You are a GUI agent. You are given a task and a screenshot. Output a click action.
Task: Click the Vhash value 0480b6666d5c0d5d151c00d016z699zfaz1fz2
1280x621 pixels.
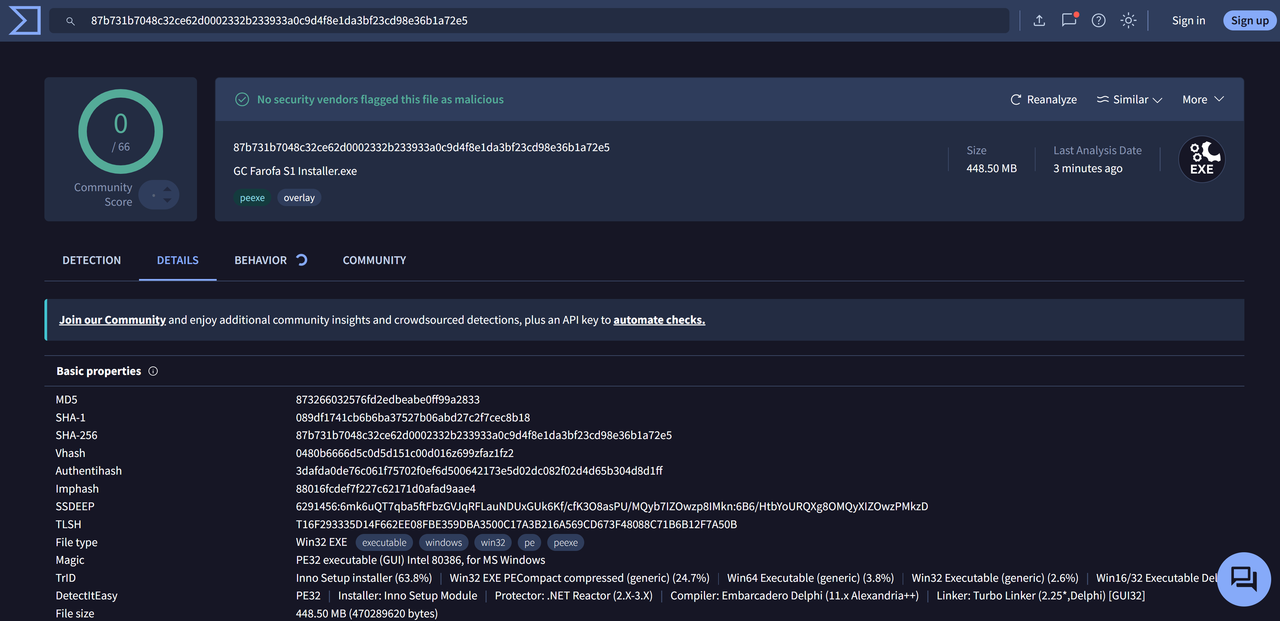405,453
